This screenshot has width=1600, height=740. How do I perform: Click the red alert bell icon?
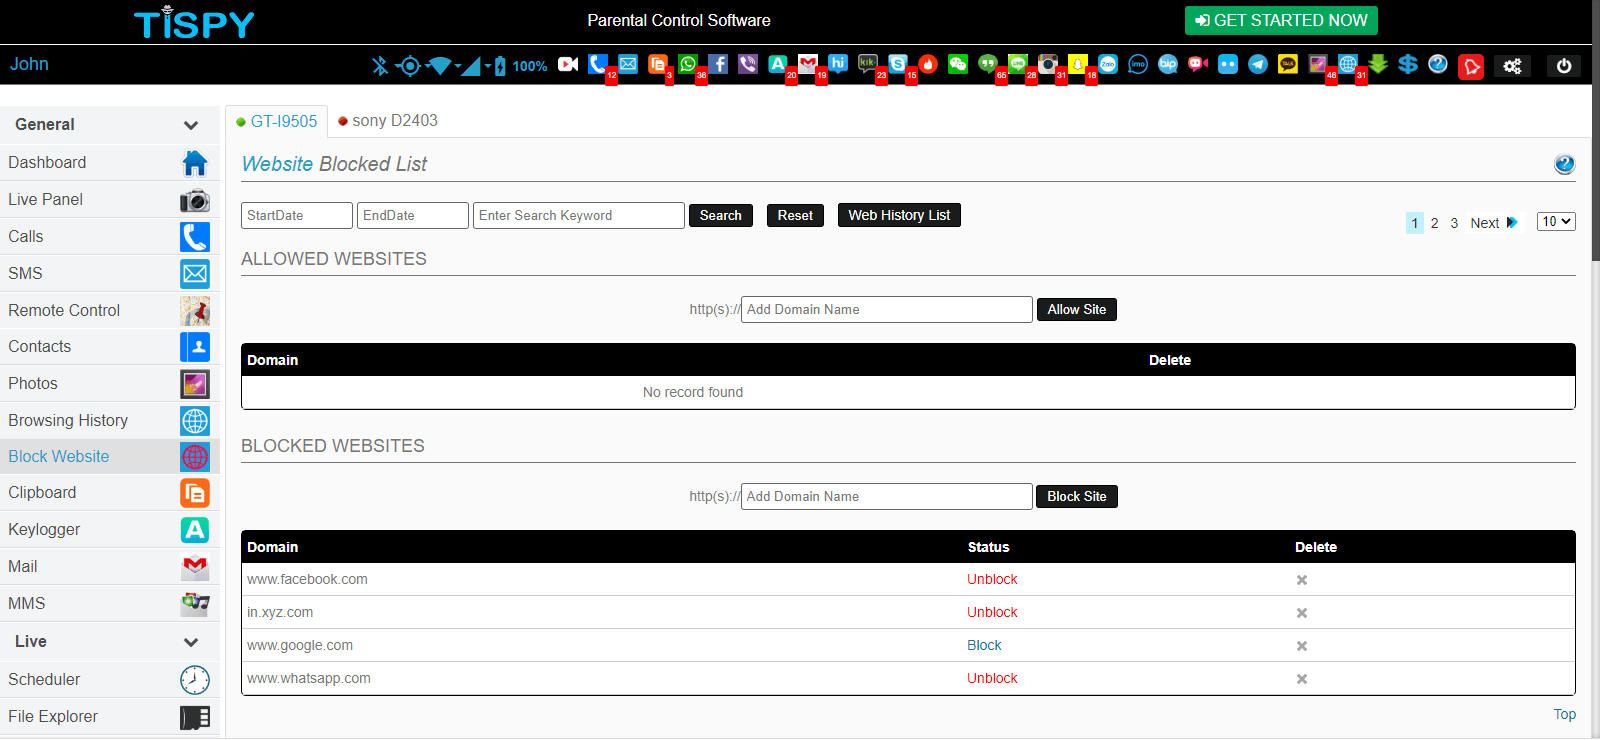click(1471, 66)
